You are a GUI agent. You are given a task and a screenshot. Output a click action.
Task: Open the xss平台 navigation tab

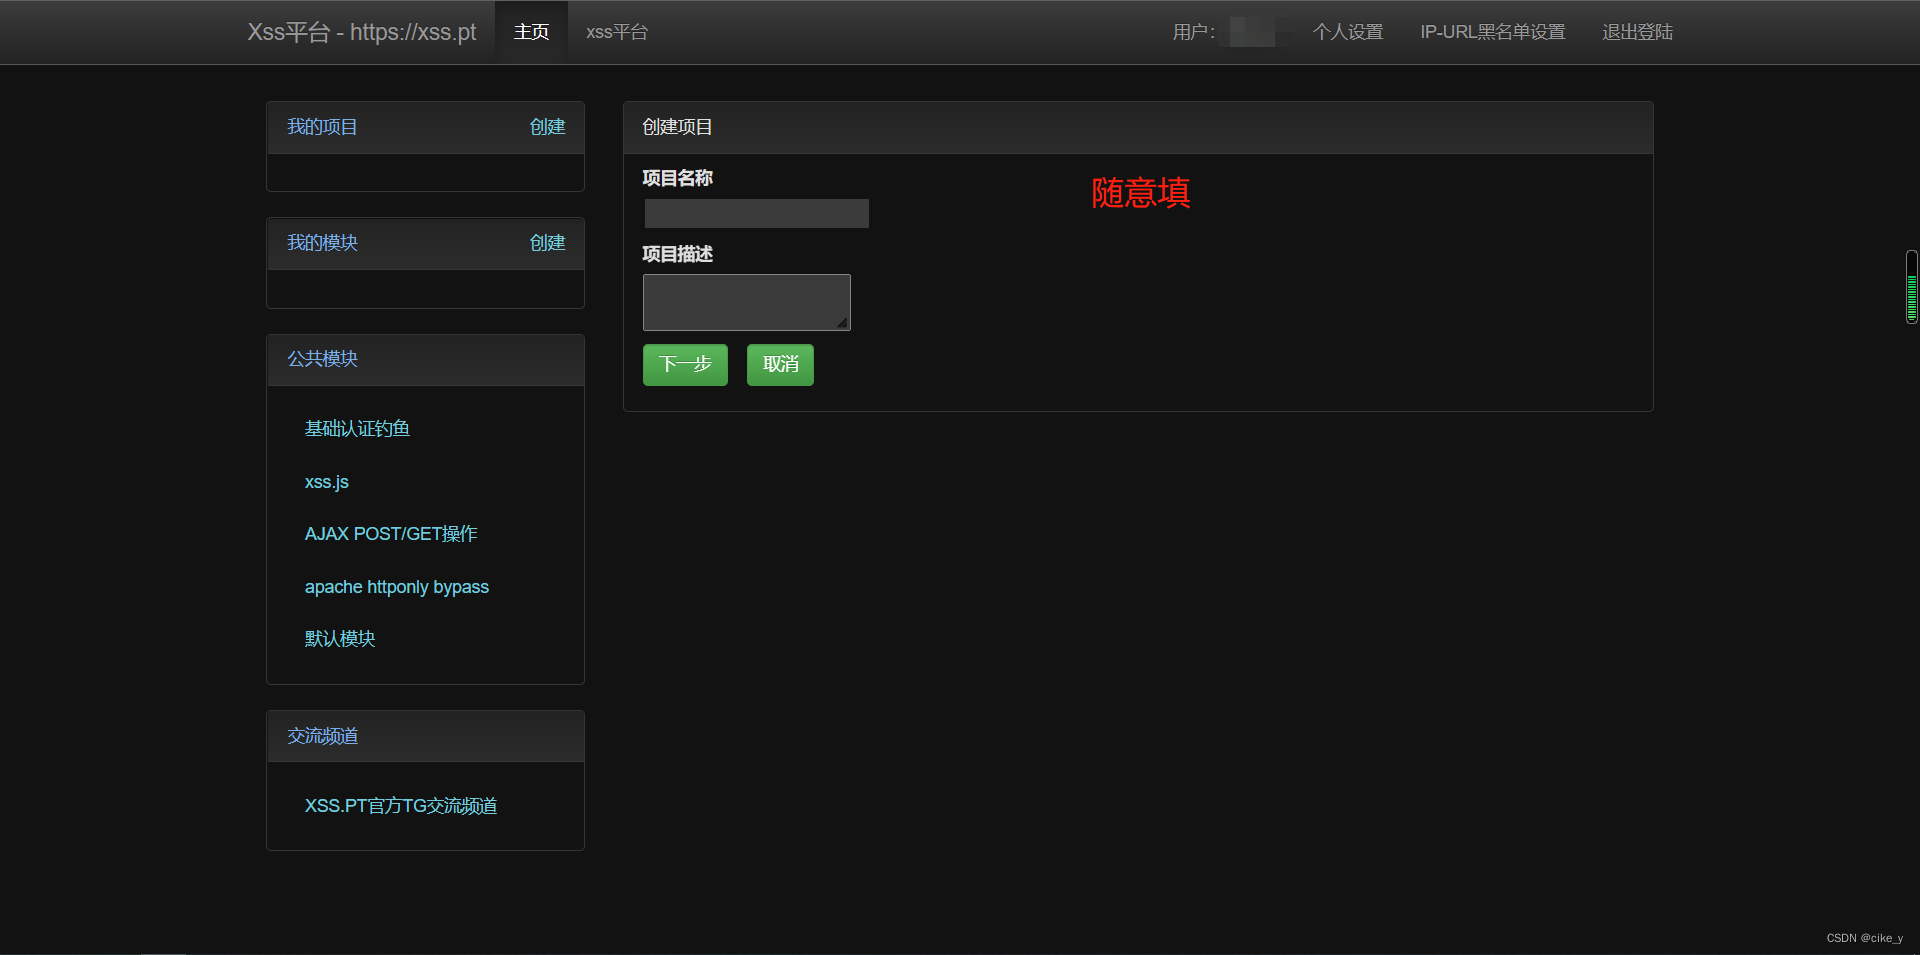pos(617,32)
